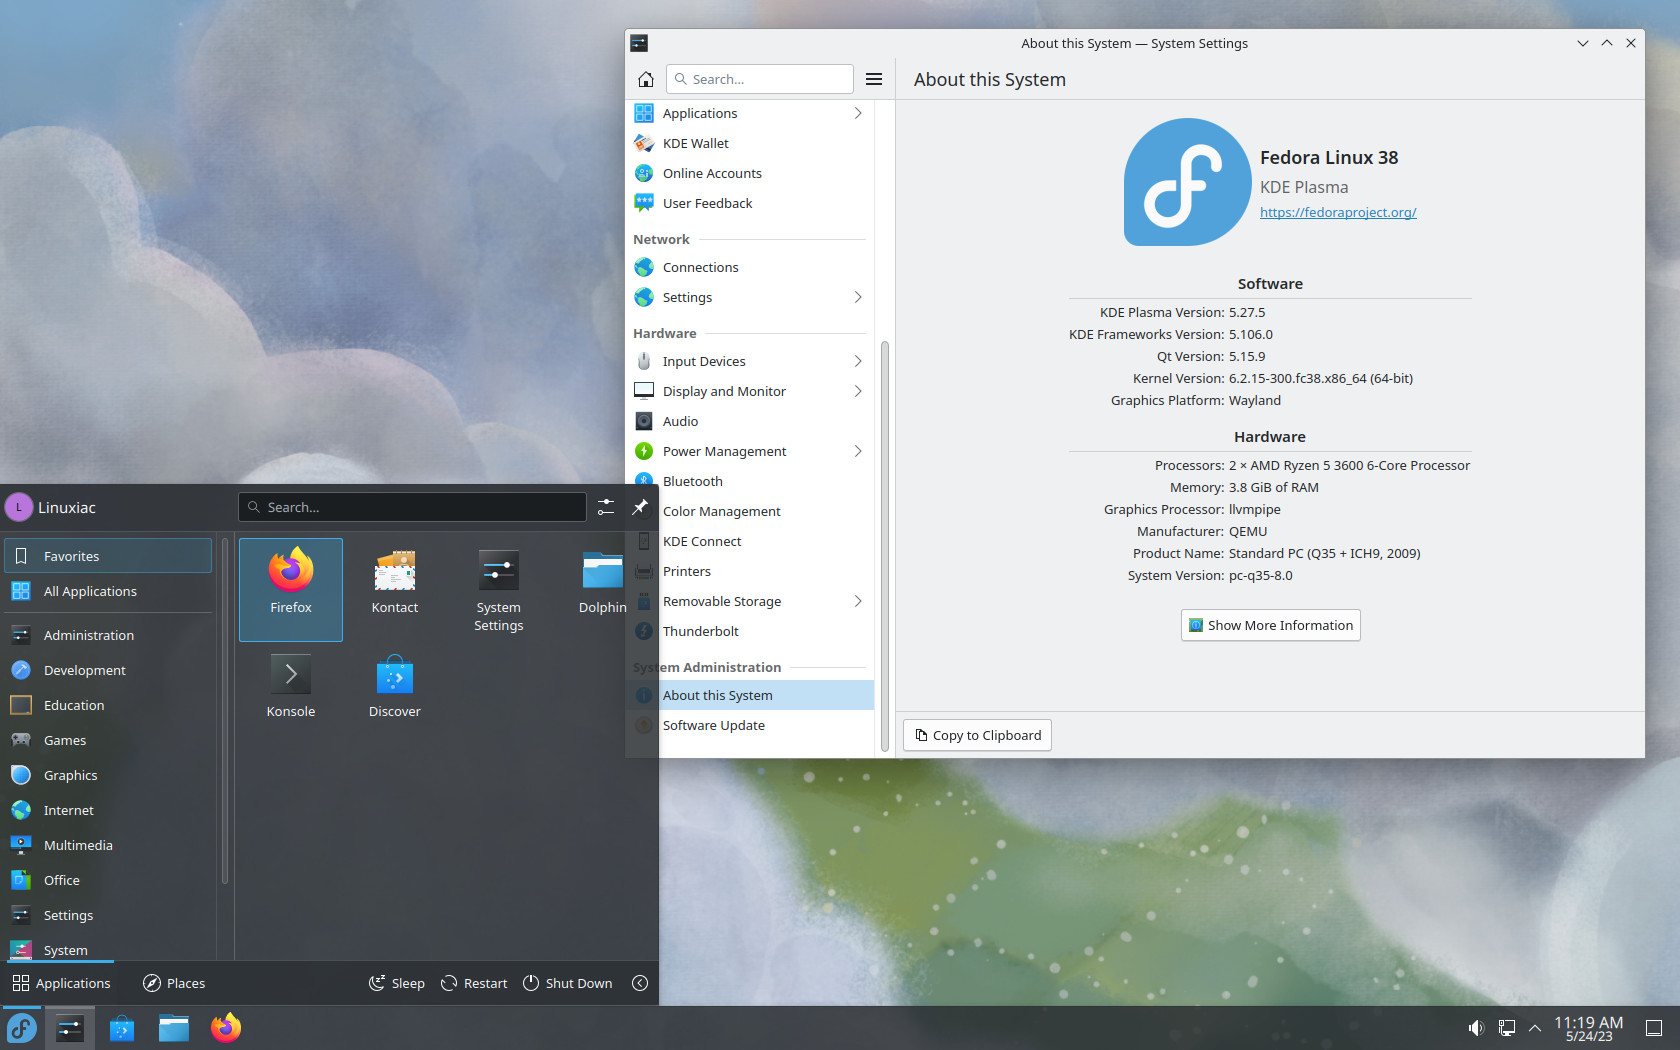Open the fedoraproject.org link

1338,212
